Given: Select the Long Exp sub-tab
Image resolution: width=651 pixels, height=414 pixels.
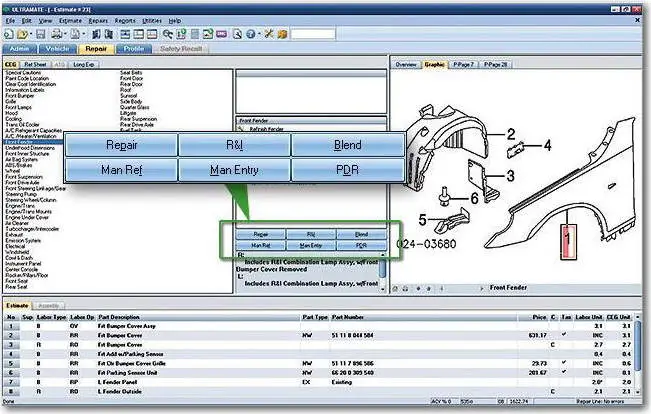Looking at the screenshot, I should coord(83,64).
